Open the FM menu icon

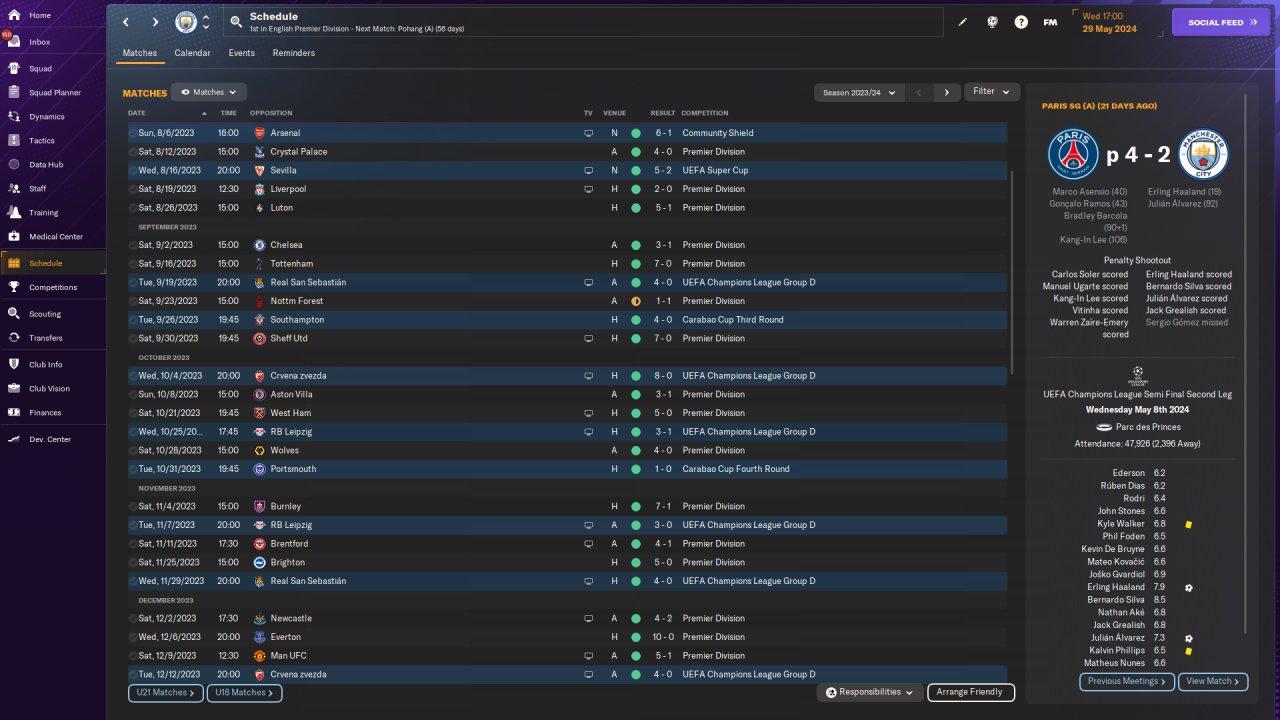pyautogui.click(x=1050, y=22)
